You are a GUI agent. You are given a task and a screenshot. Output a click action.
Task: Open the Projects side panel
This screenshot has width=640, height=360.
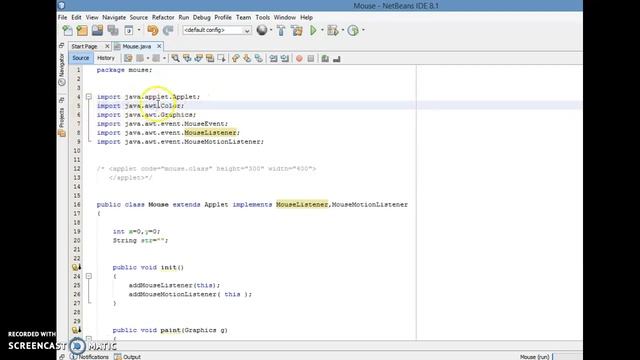(62, 122)
